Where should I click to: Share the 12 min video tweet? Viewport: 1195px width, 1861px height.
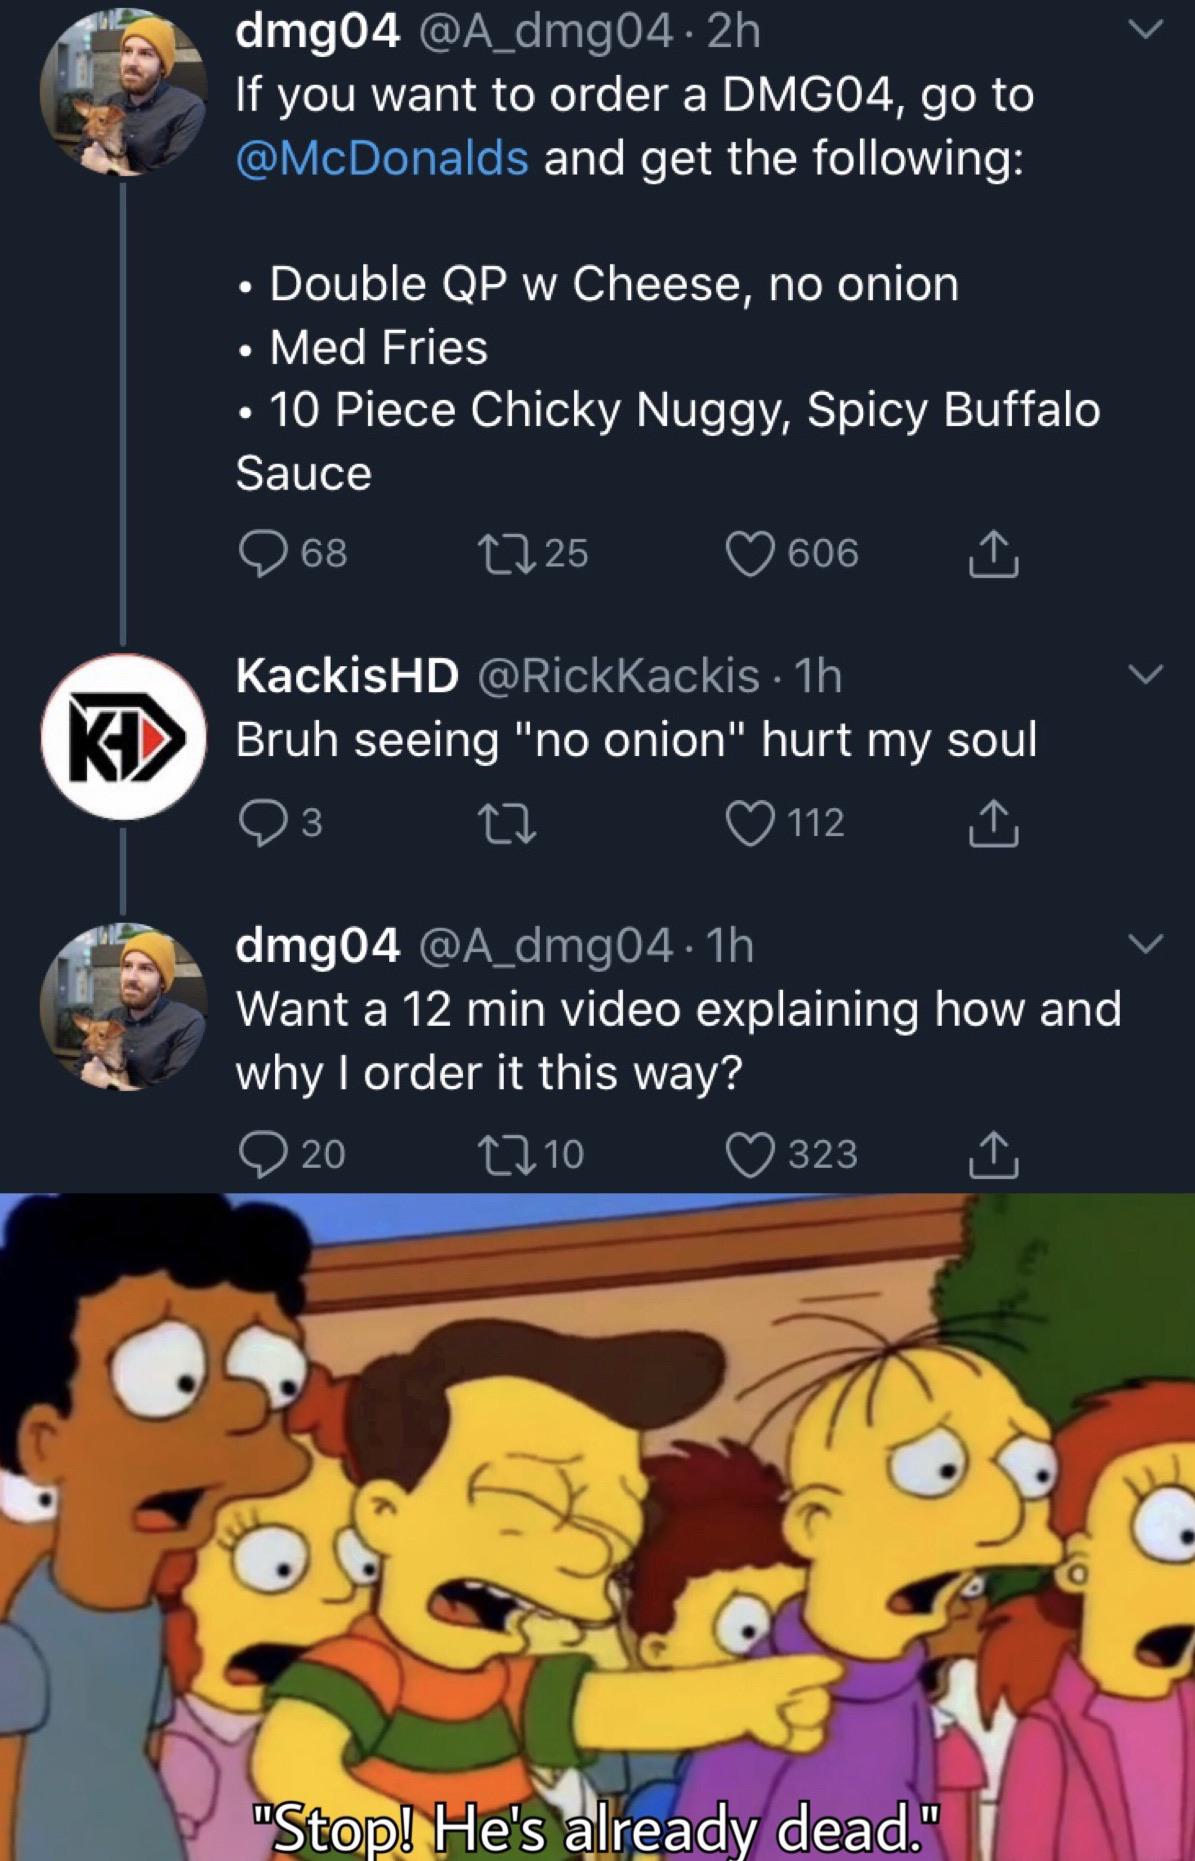pos(993,1154)
